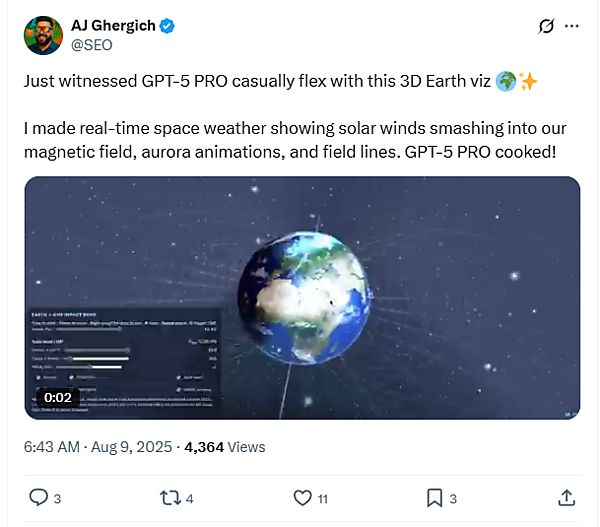
Task: Like the tweet with heart icon
Action: pyautogui.click(x=302, y=497)
